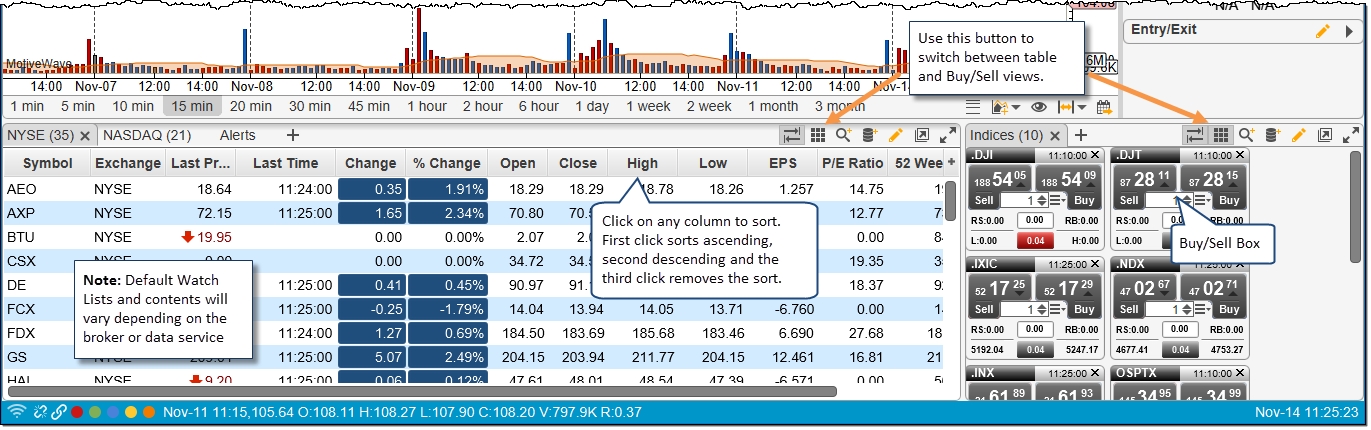This screenshot has height=430, width=1371.
Task: Click the pencil edit icon in NYSE panel
Action: click(895, 135)
